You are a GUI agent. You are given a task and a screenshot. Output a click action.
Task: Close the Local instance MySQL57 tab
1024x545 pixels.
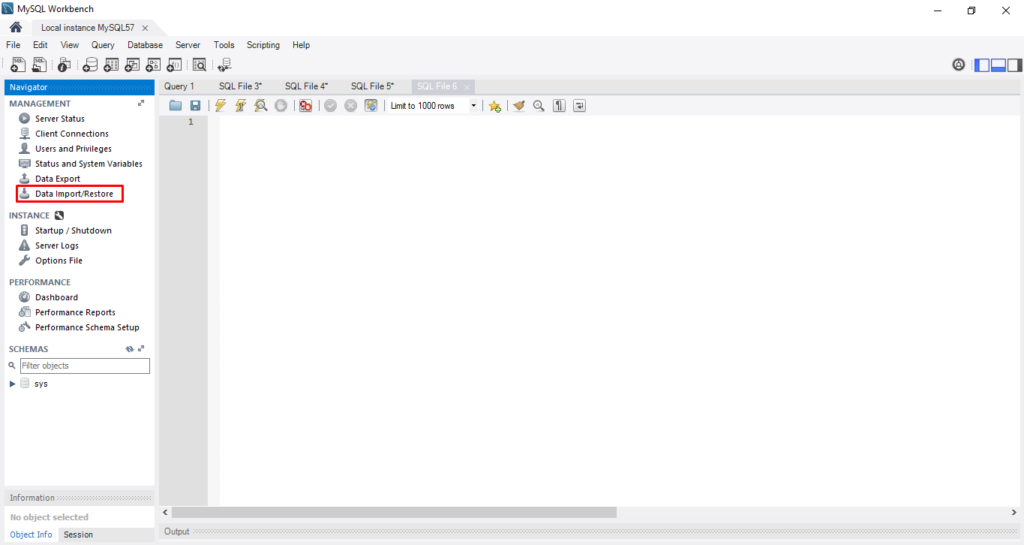(x=145, y=28)
